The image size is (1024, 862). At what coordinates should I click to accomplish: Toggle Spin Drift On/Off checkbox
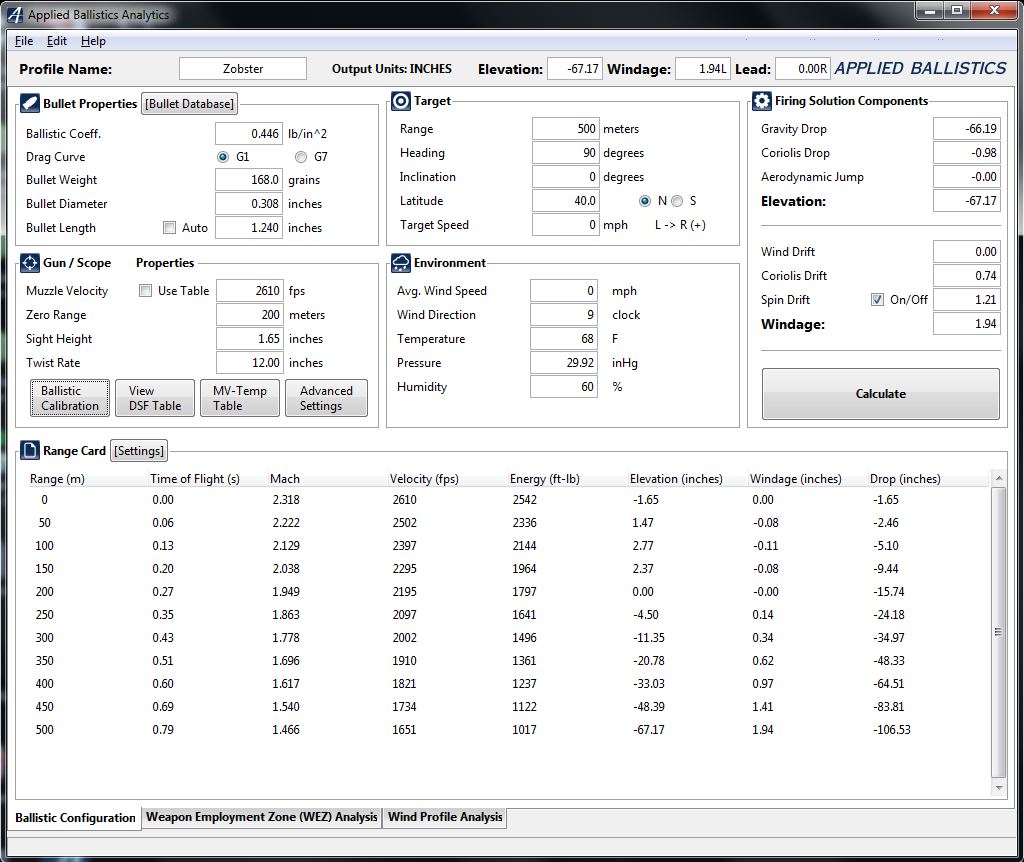(x=877, y=300)
